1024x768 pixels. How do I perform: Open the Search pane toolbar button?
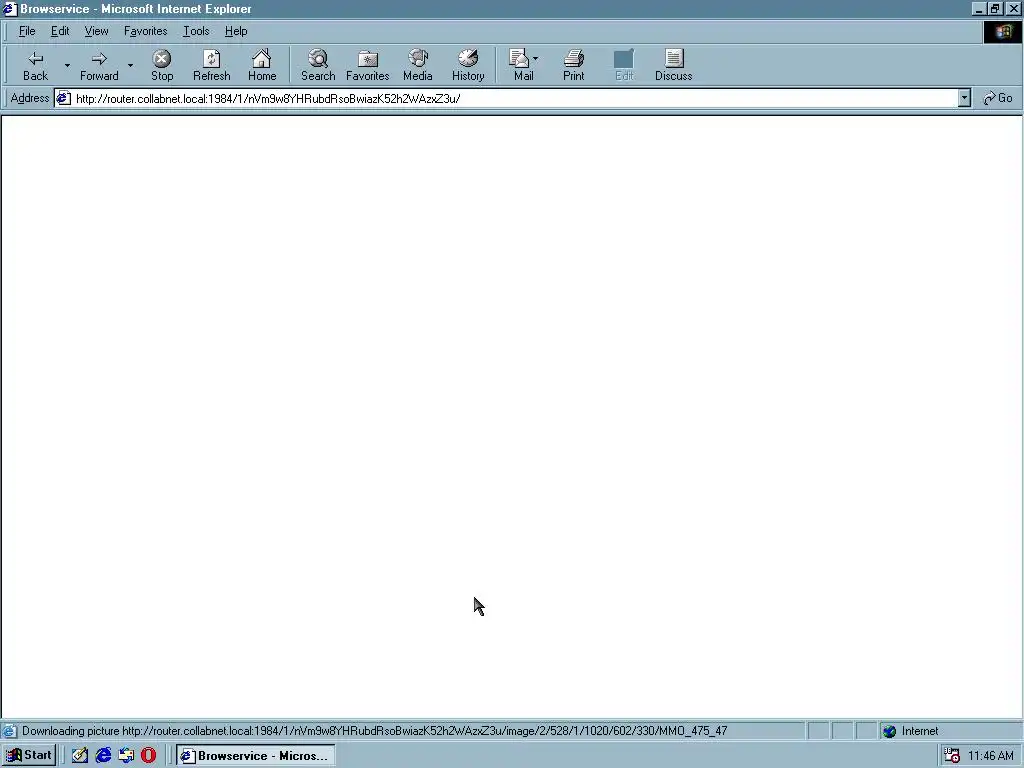click(x=318, y=65)
